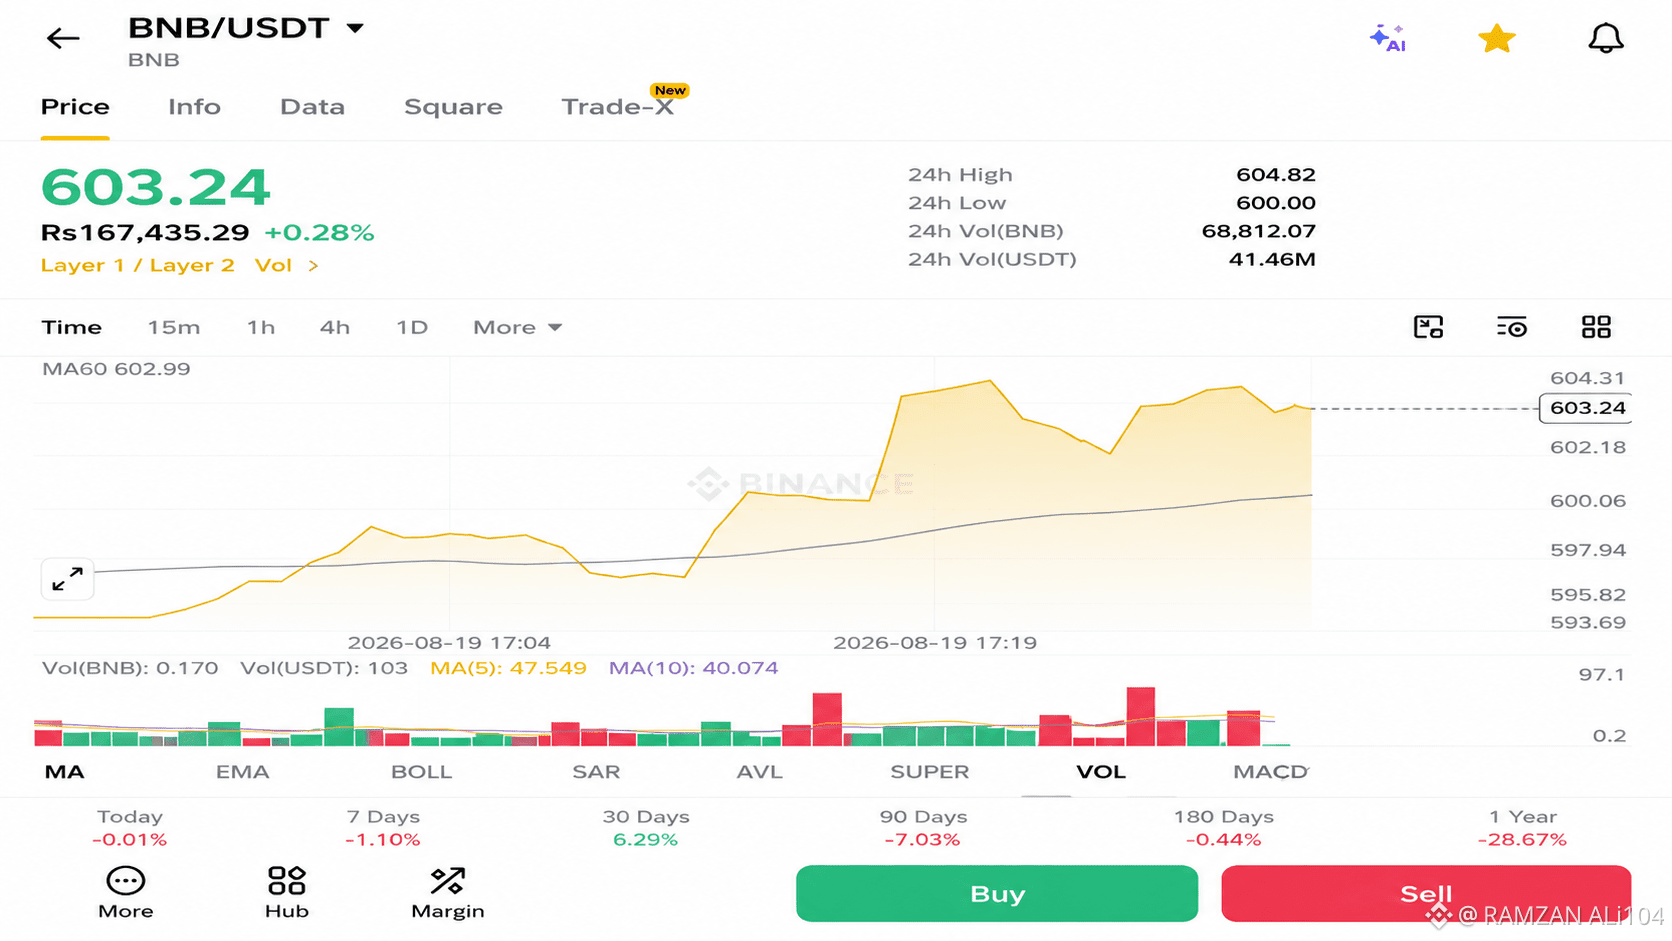Click the 24h High value 604.82
This screenshot has width=1672, height=941.
1276,175
